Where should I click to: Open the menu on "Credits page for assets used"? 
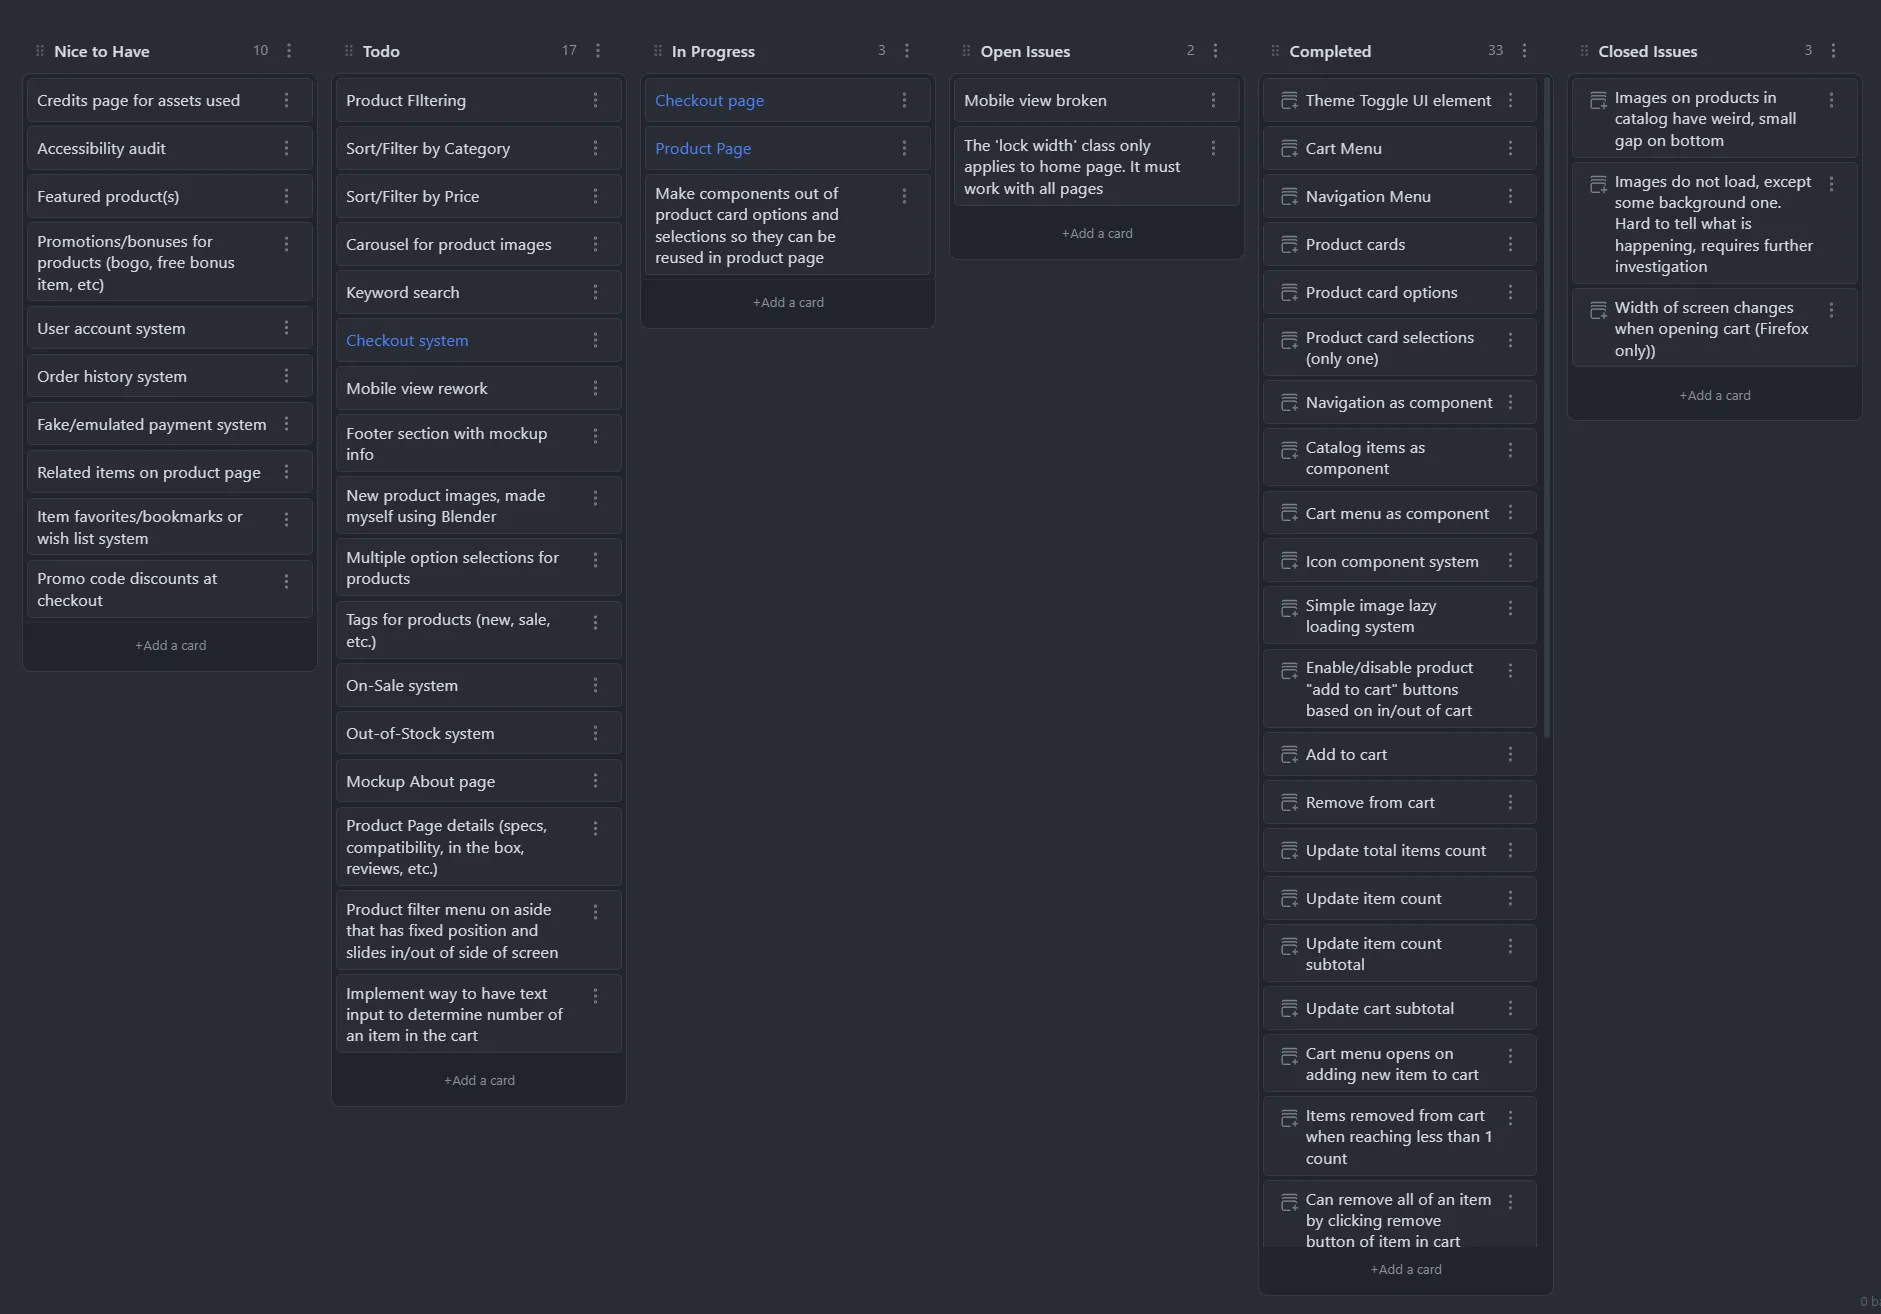coord(287,100)
